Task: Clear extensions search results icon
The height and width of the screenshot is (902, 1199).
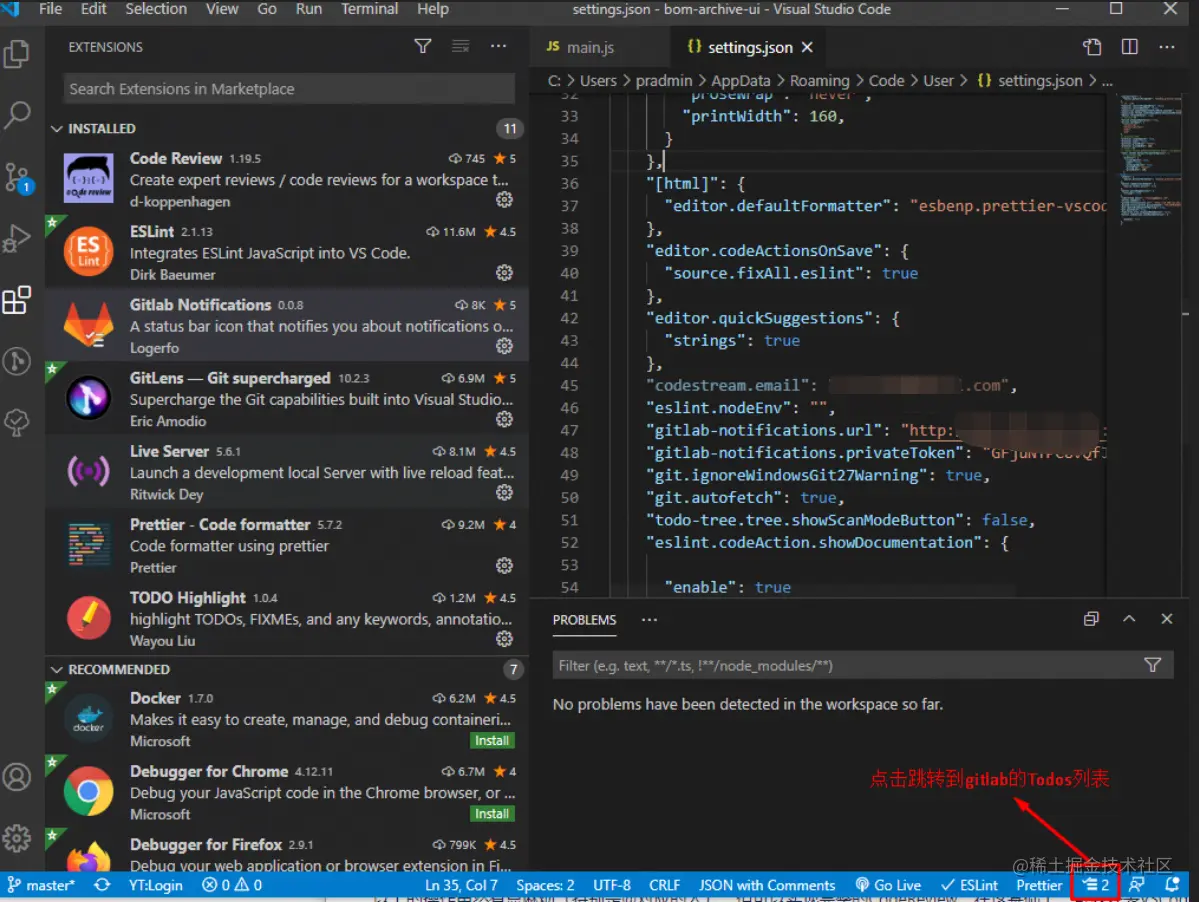Action: point(460,47)
